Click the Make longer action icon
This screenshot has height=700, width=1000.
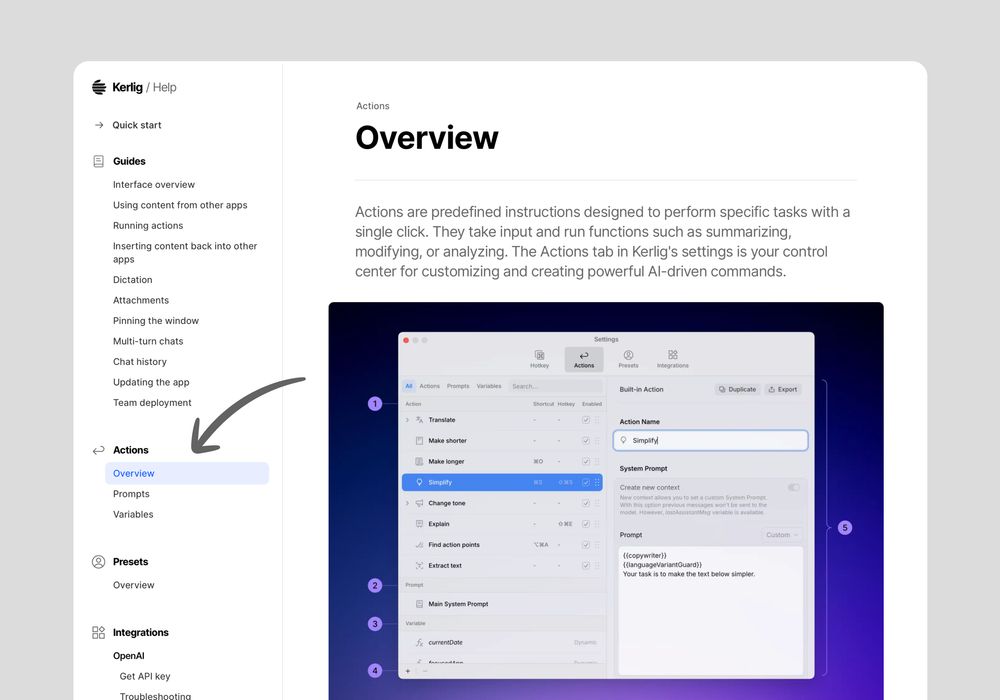[419, 462]
